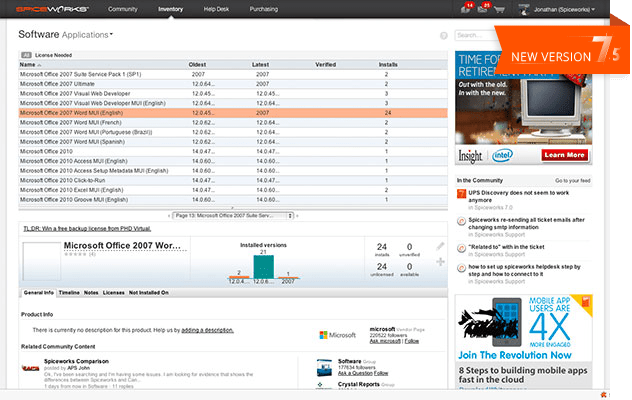The height and width of the screenshot is (400, 632).
Task: Click the Software group icon
Action: point(324,367)
